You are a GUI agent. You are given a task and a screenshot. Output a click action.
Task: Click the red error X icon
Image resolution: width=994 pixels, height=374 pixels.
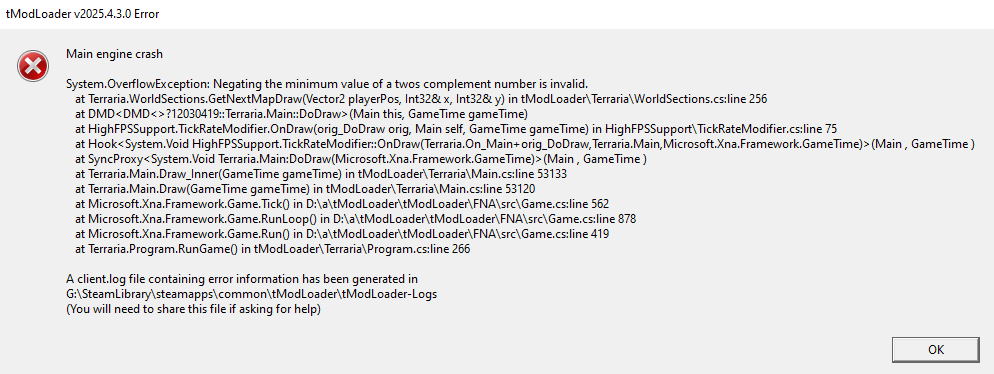click(x=33, y=66)
